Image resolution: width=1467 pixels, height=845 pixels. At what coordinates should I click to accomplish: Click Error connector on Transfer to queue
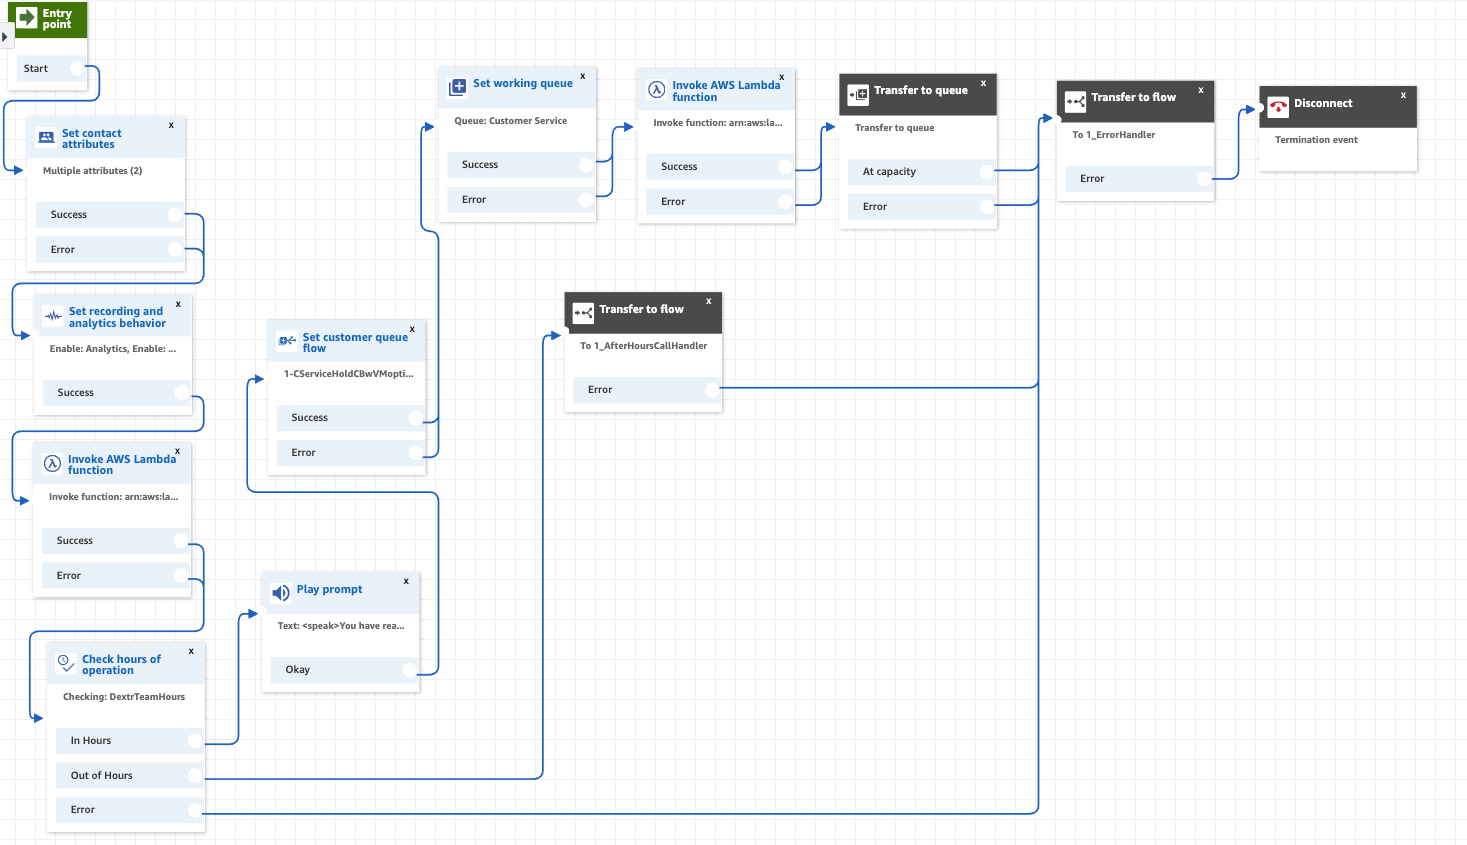click(987, 207)
